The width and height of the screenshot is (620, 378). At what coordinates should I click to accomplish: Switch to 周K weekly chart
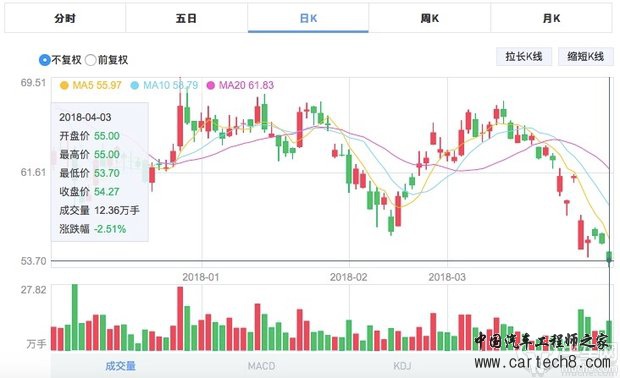click(x=429, y=18)
